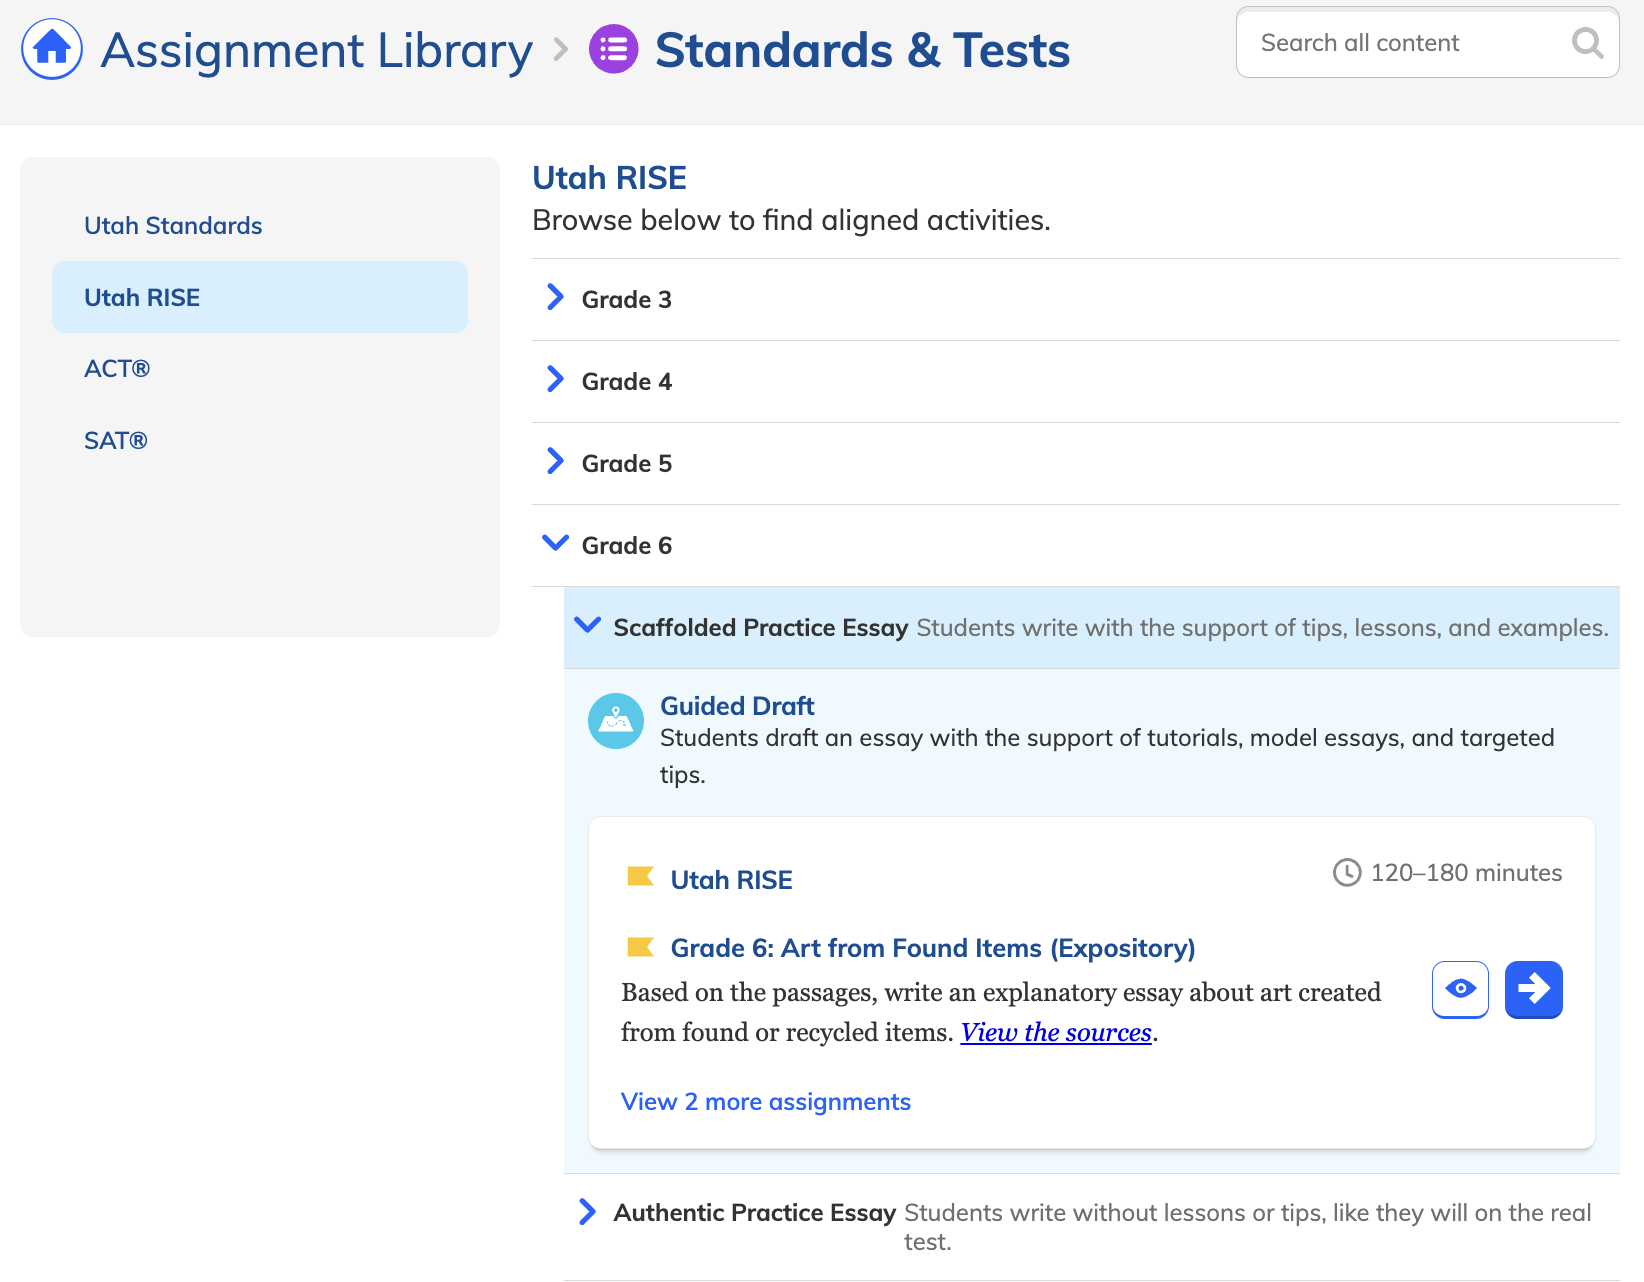Focus the Search all content field
Viewport: 1644px width, 1282px height.
click(1427, 42)
